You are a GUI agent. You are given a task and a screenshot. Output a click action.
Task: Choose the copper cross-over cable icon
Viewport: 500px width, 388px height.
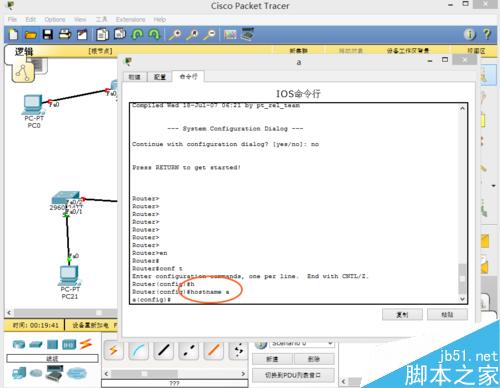point(189,350)
